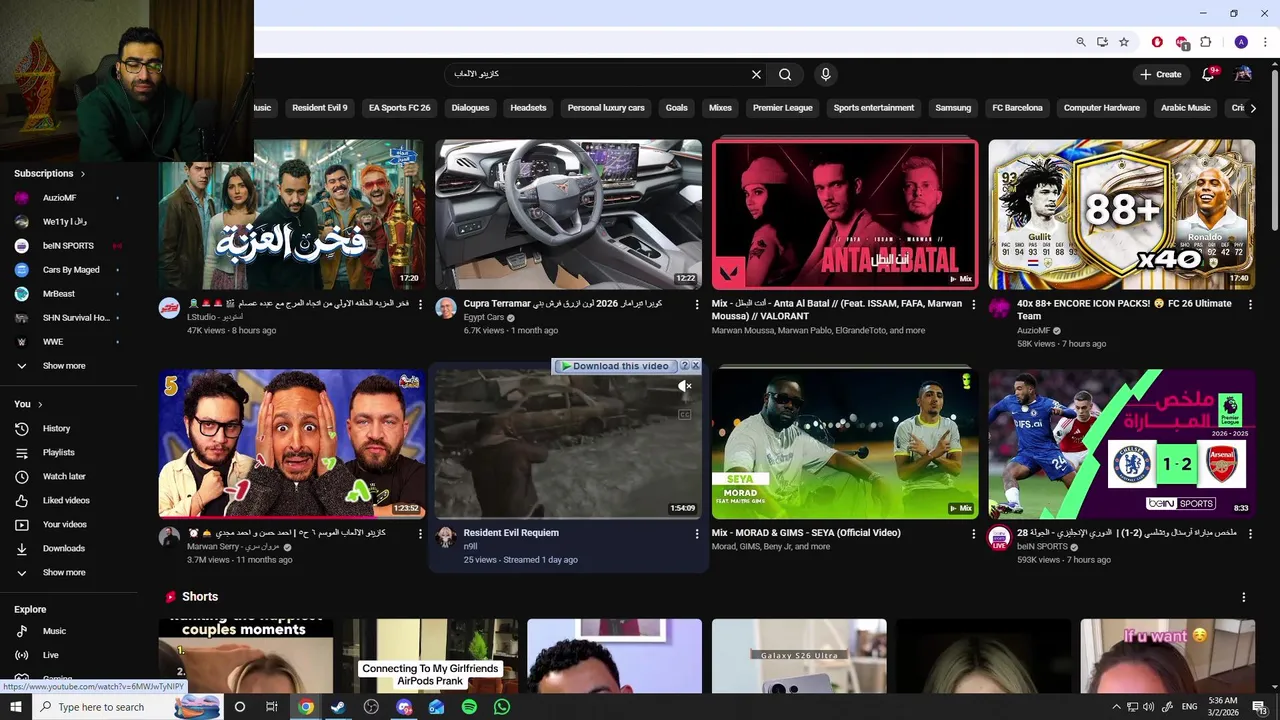
Task: Select the Premier League chip
Action: (782, 108)
